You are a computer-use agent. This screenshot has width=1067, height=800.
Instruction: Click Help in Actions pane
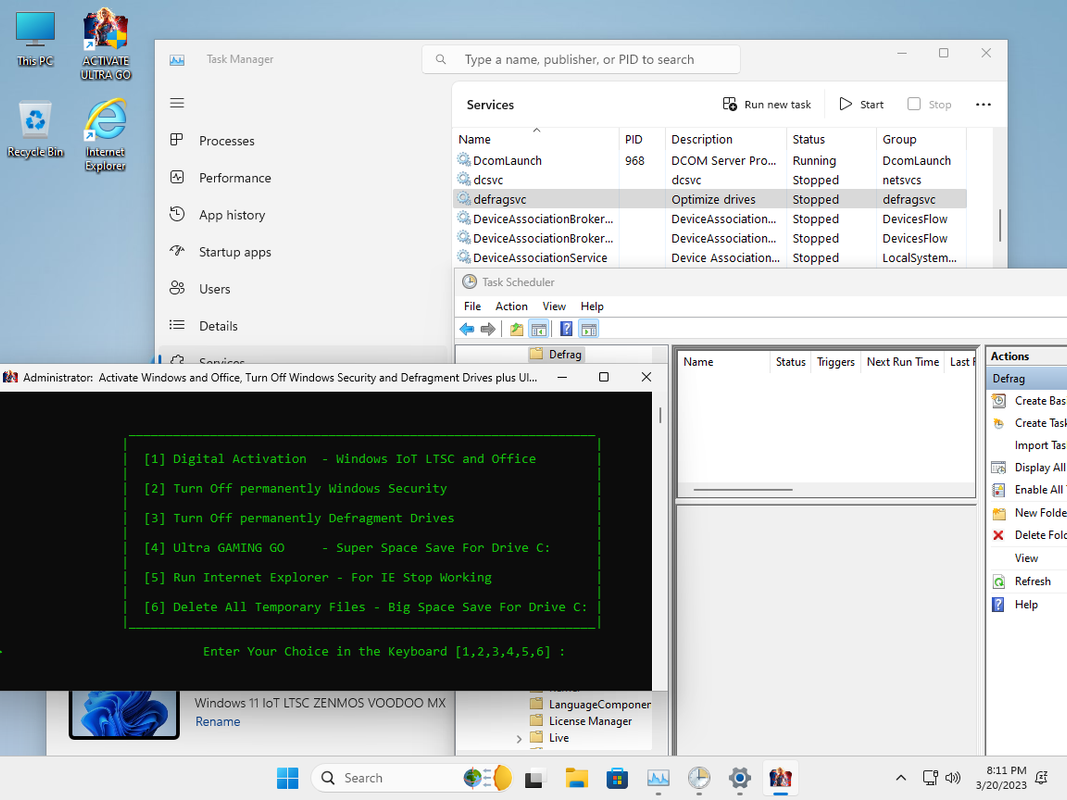[x=1015, y=604]
